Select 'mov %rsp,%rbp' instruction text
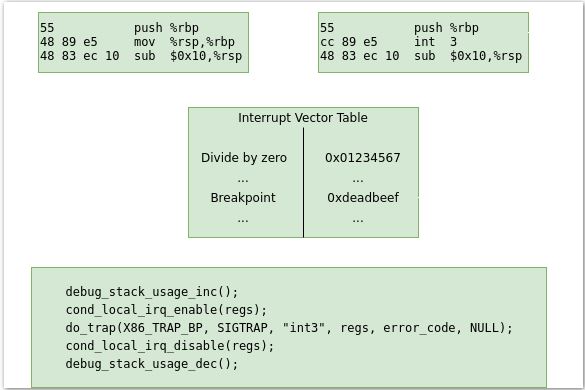Screen dimensions: 585x390 (184, 42)
